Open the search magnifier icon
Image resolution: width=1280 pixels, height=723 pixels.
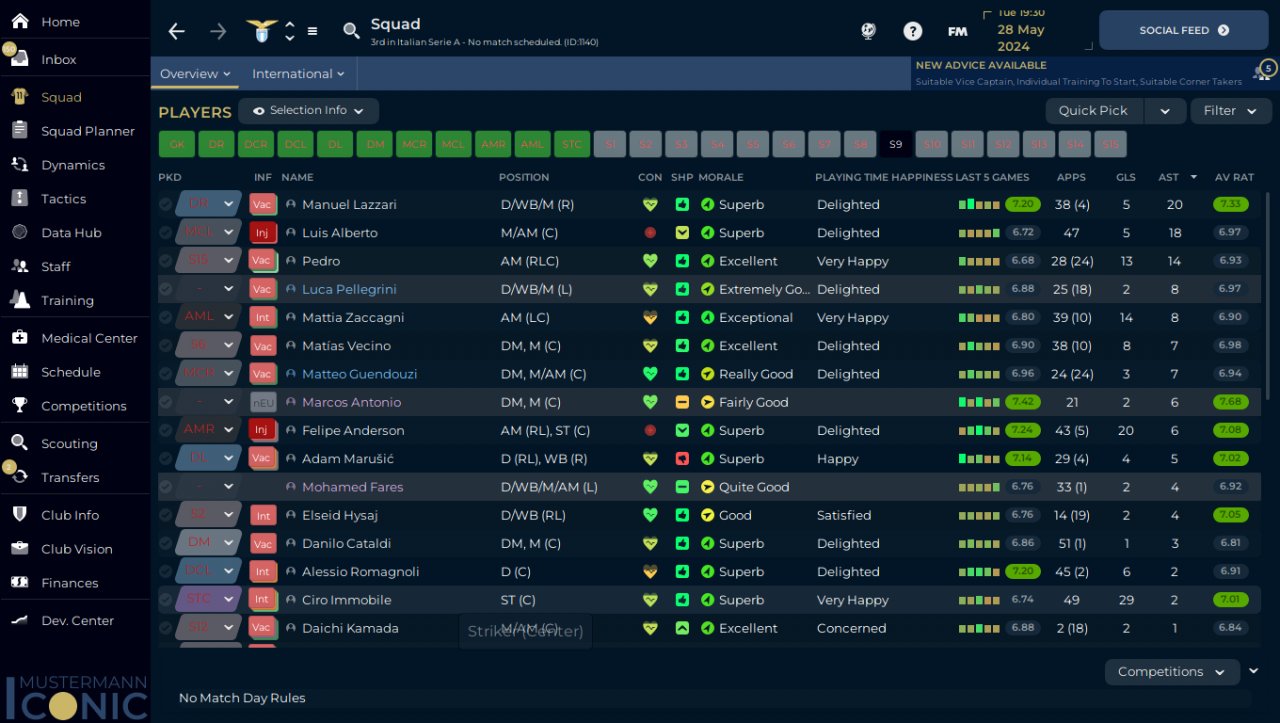pos(351,31)
